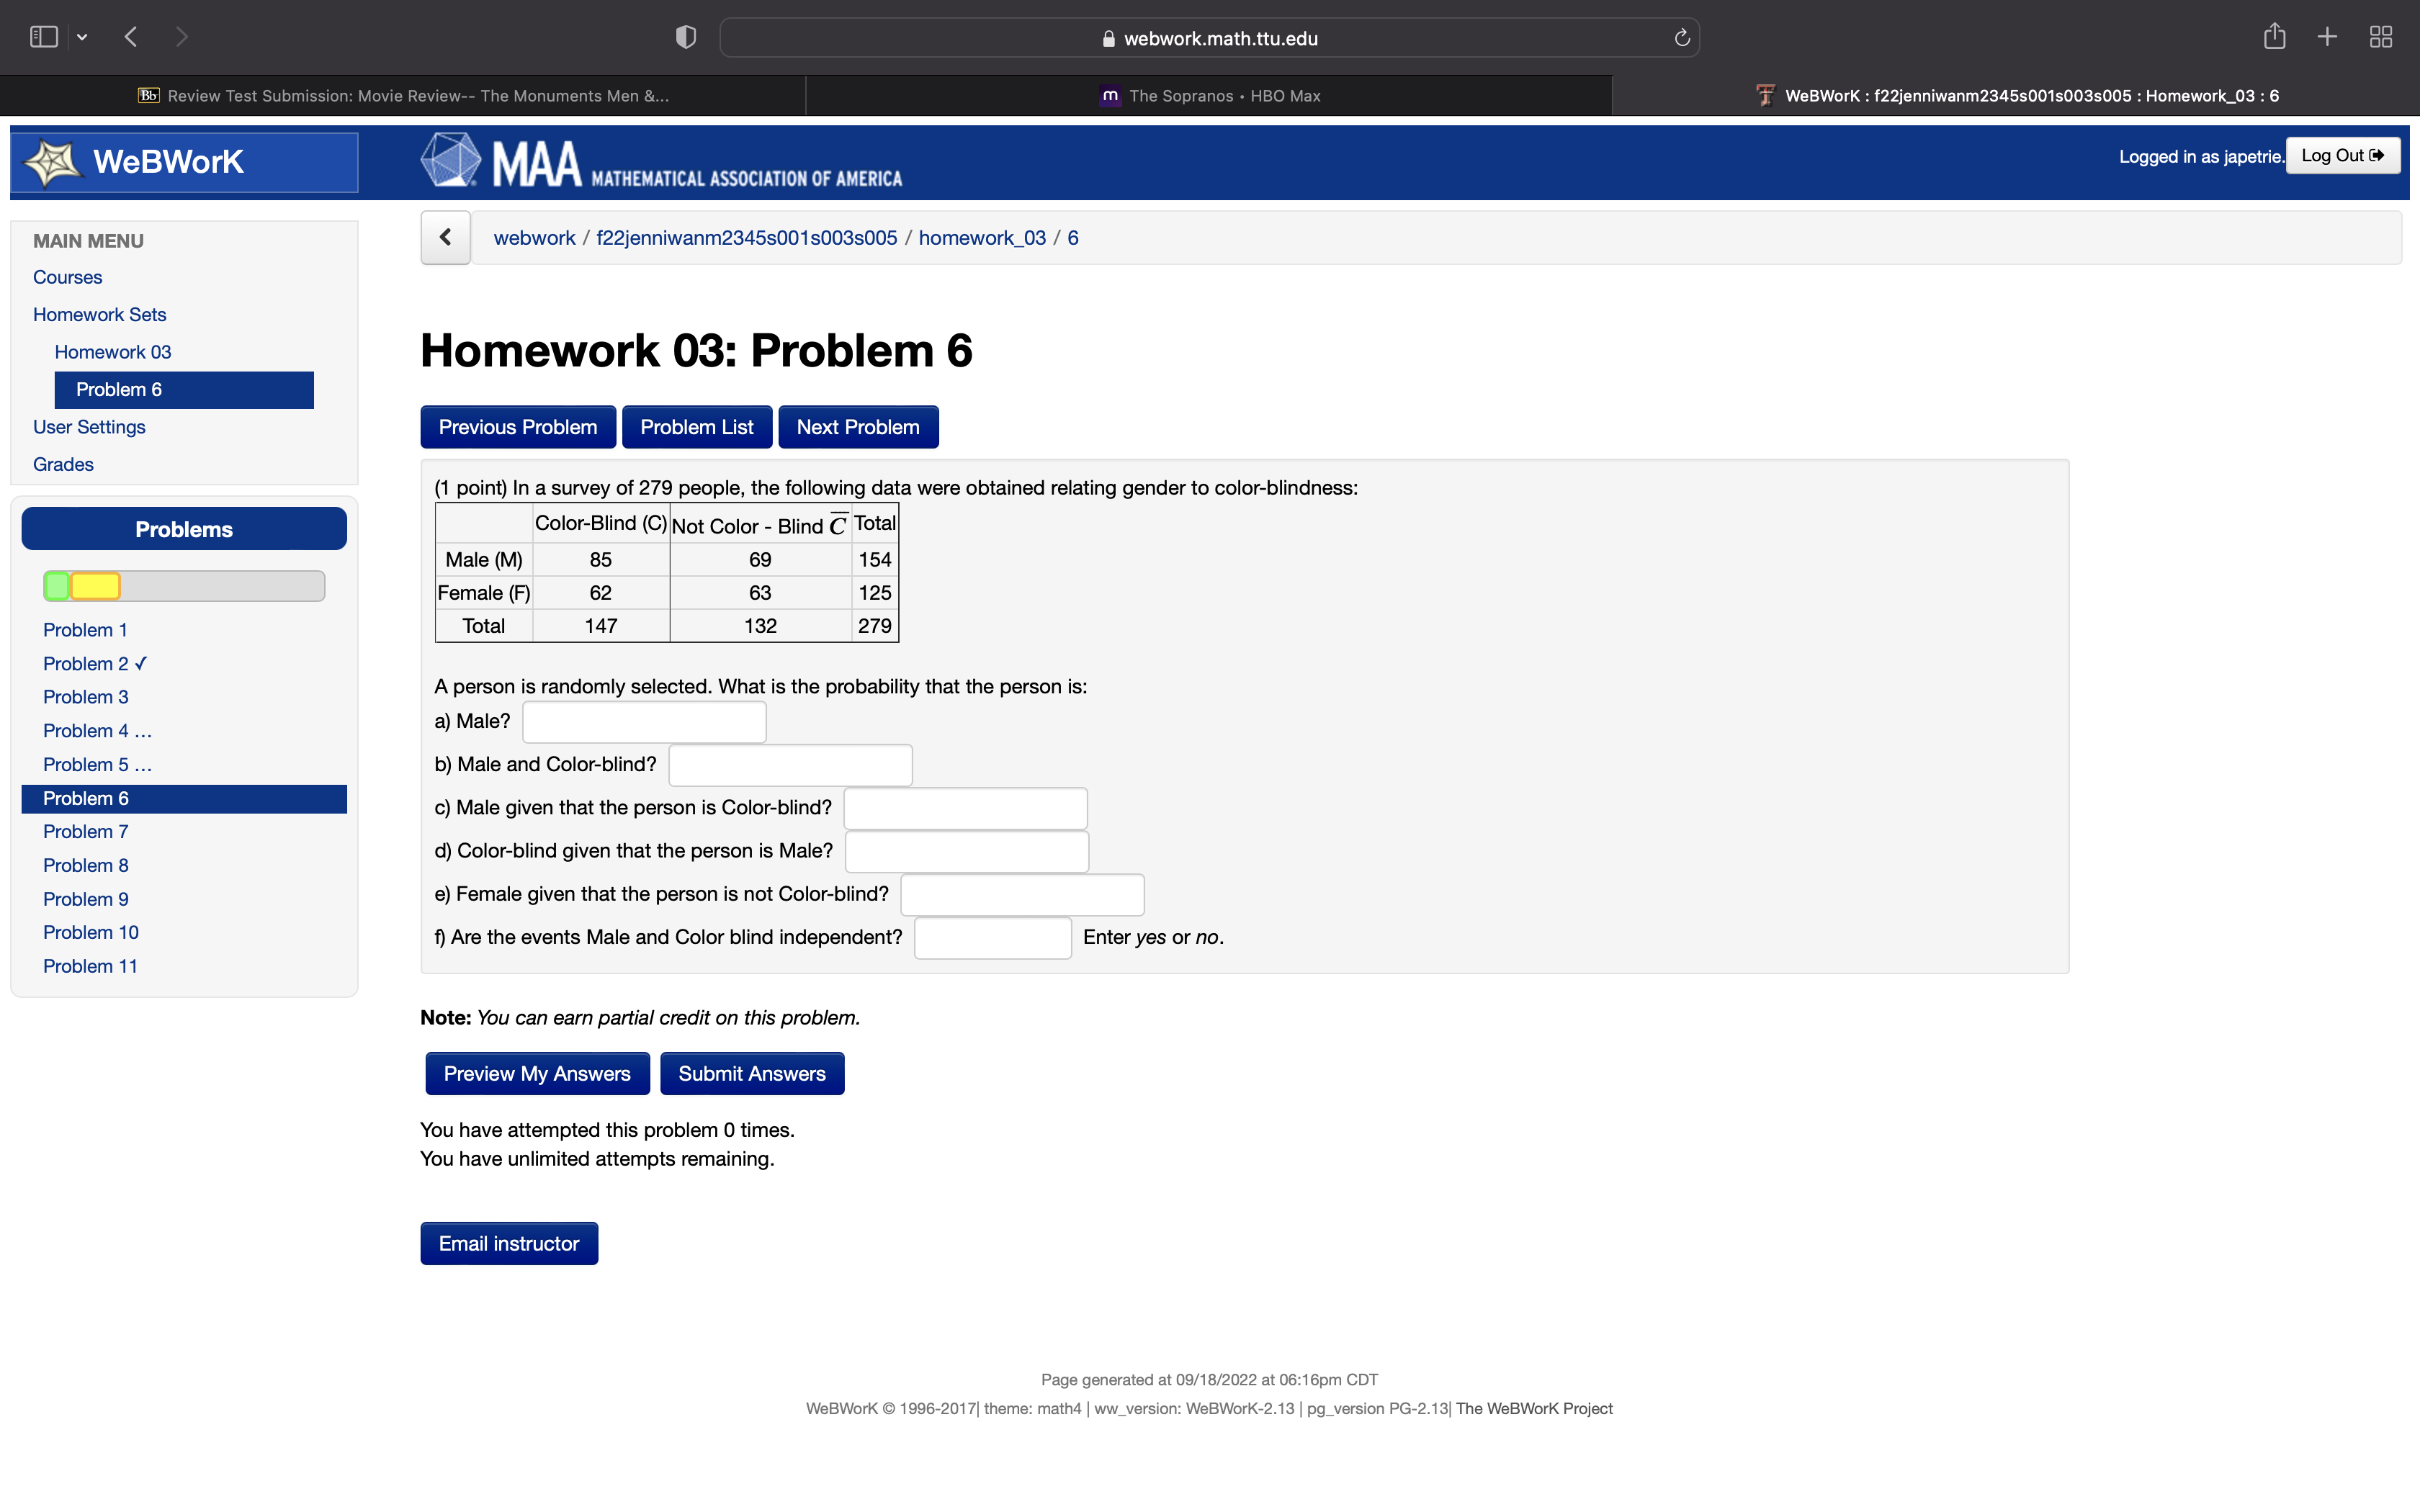The width and height of the screenshot is (2420, 1512).
Task: Switch to Review Test Submission tab
Action: (x=403, y=96)
